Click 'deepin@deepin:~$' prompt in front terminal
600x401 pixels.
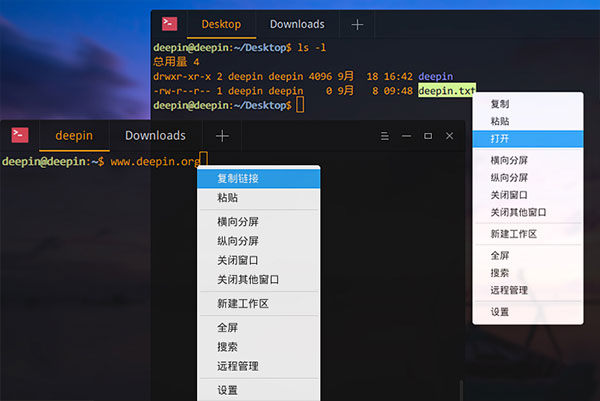coord(53,161)
